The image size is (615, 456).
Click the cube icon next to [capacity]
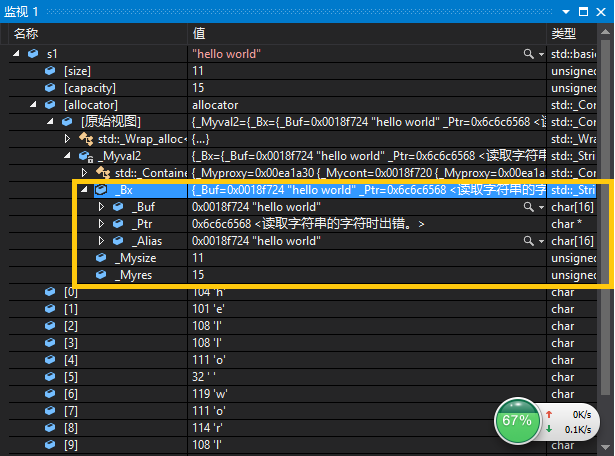50,87
